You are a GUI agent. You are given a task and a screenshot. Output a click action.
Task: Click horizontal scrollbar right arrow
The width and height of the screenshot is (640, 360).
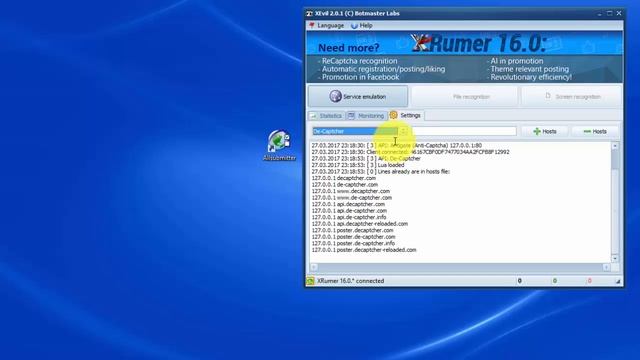(607, 267)
